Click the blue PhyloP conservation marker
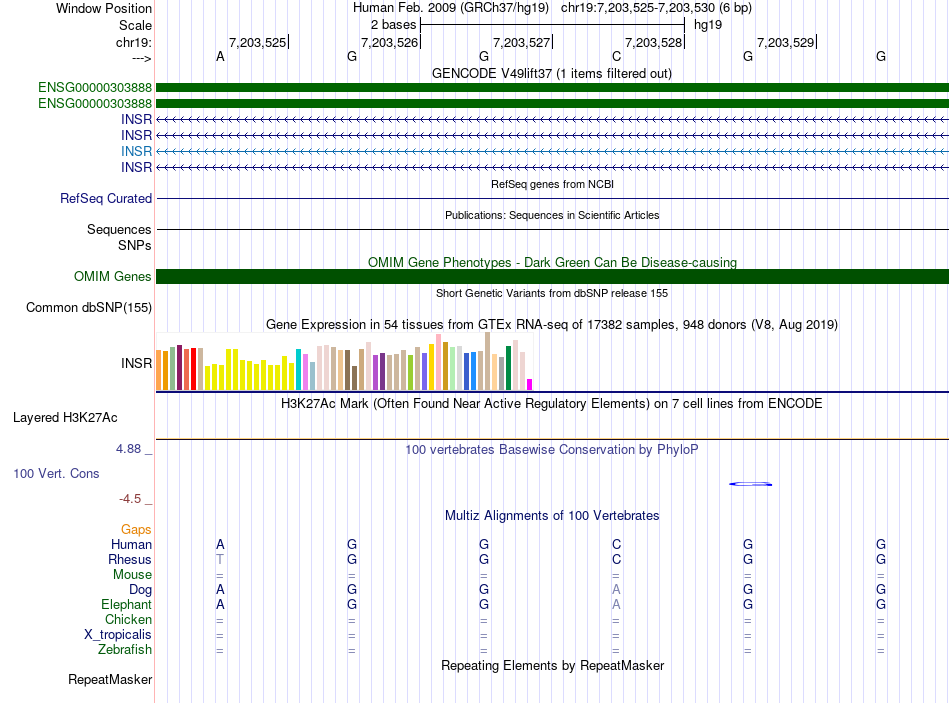 751,484
